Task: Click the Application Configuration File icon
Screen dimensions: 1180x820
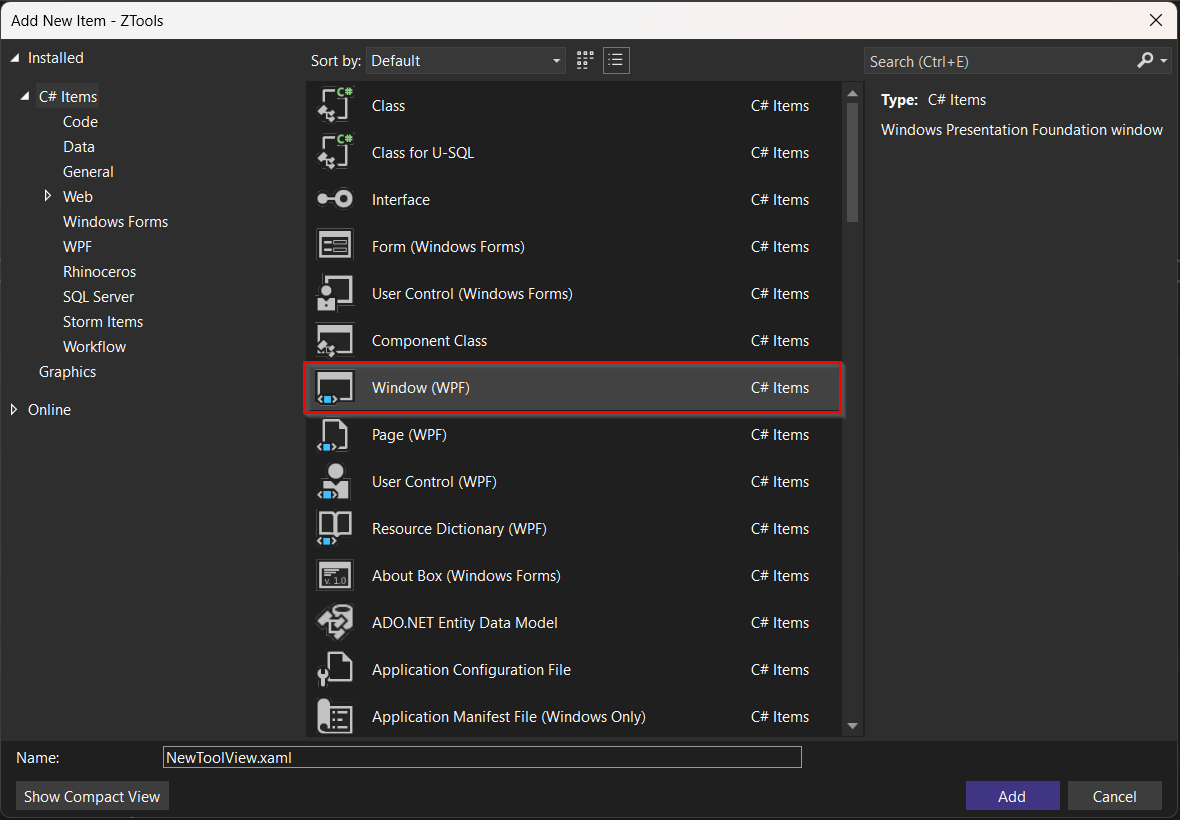Action: (335, 670)
